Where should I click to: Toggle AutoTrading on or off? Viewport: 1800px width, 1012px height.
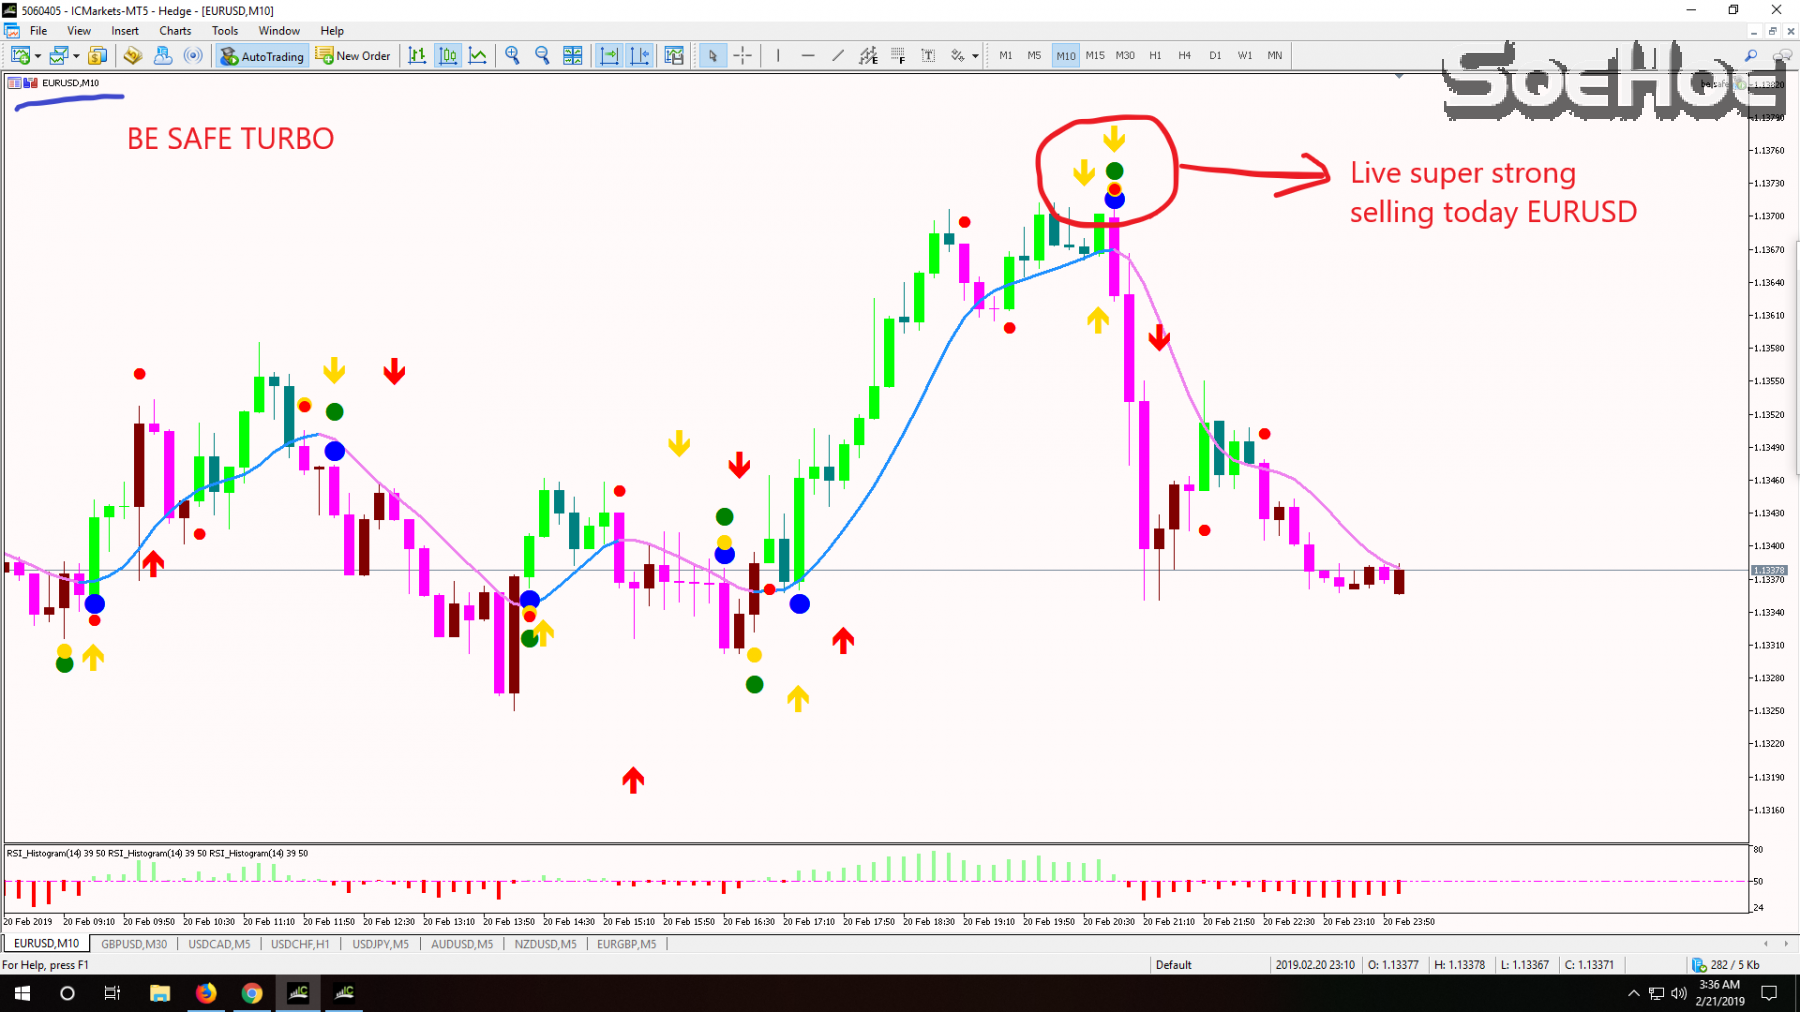[261, 56]
